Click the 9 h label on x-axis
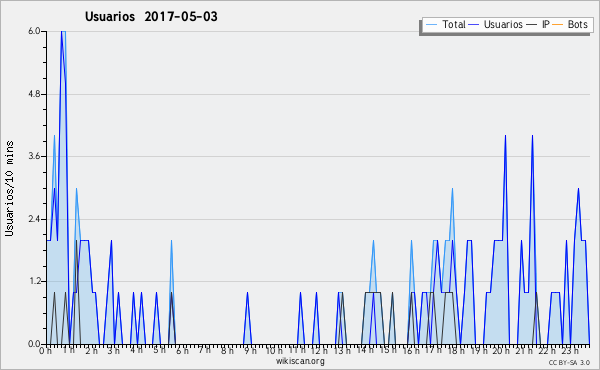This screenshot has width=600, height=370. [251, 350]
